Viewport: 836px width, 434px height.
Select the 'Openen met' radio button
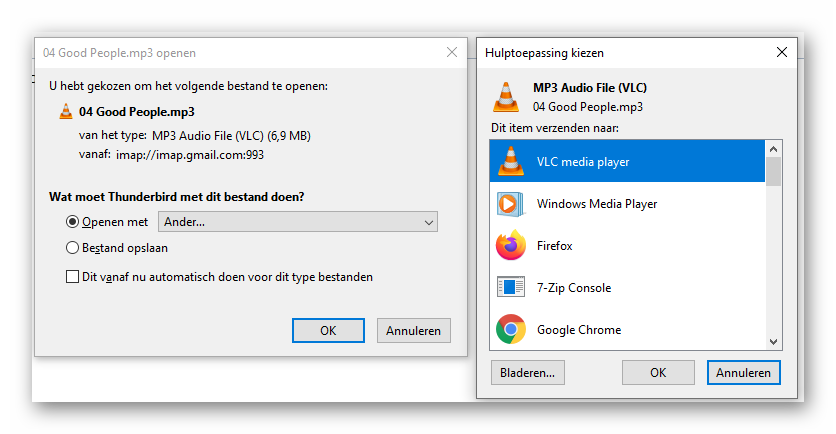tap(72, 222)
